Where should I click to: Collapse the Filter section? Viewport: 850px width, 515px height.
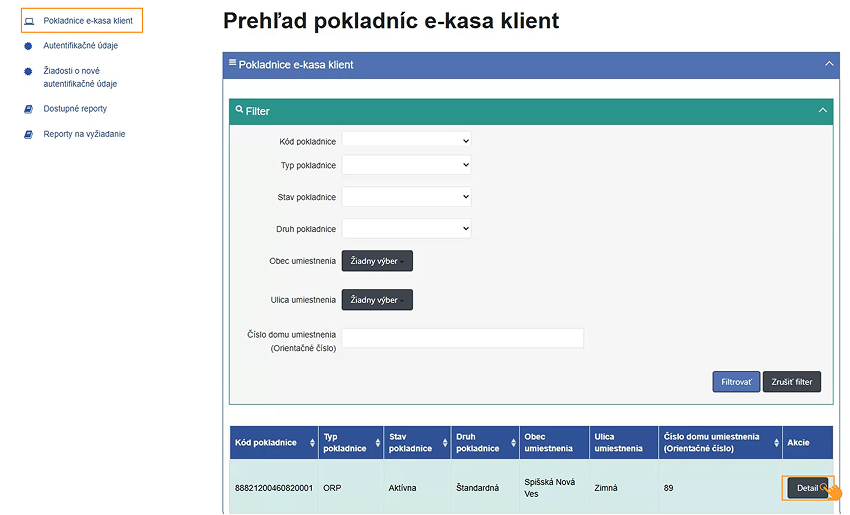tap(822, 111)
